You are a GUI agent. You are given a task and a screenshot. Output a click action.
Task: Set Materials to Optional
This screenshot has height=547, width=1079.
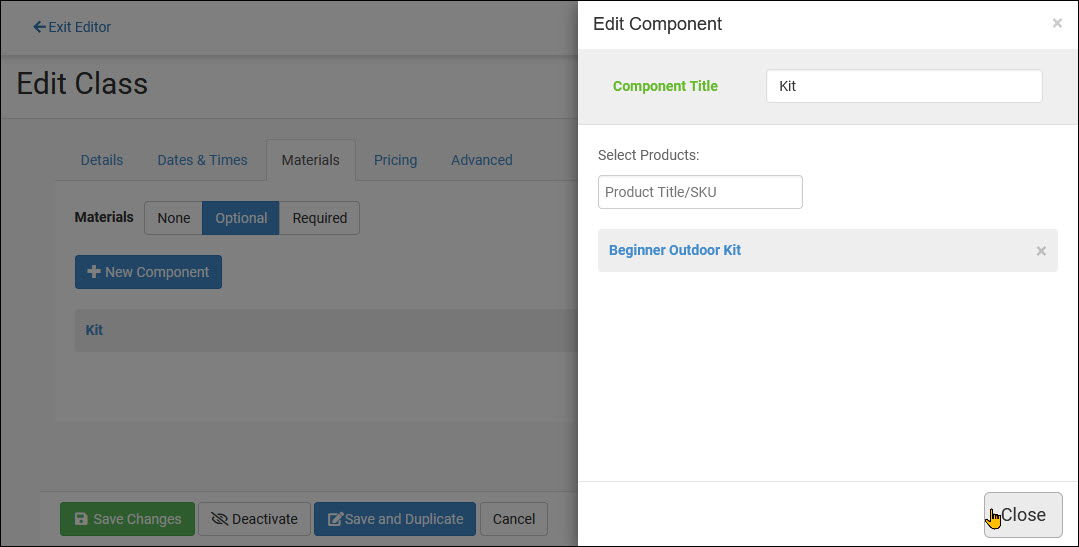tap(241, 218)
